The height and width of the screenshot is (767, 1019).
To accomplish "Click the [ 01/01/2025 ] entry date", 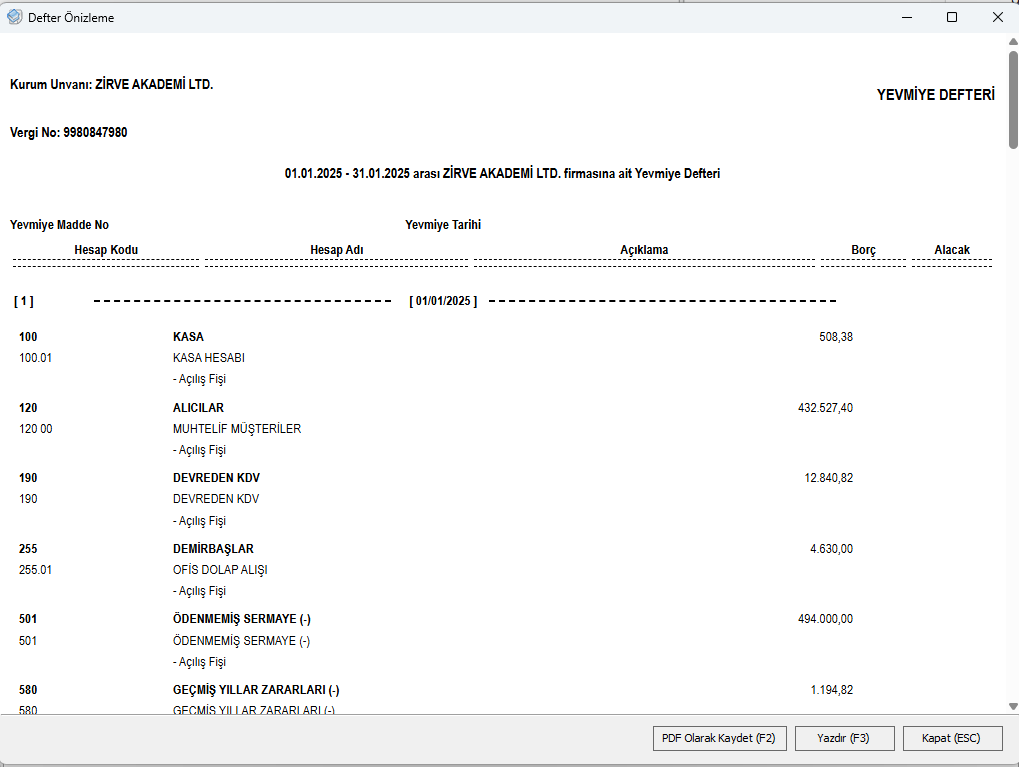I will click(443, 301).
